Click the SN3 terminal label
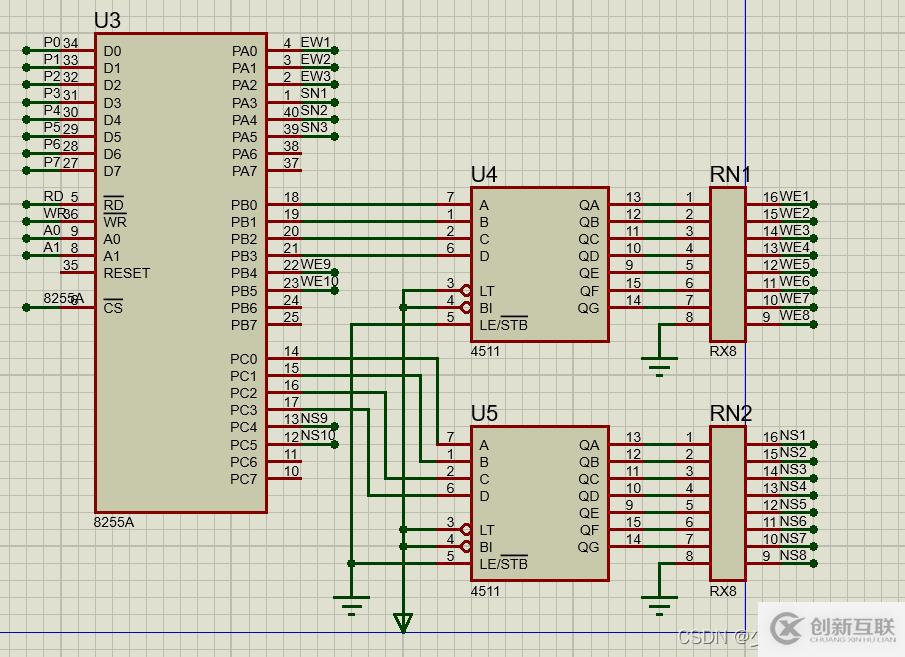The width and height of the screenshot is (905, 657). click(314, 127)
